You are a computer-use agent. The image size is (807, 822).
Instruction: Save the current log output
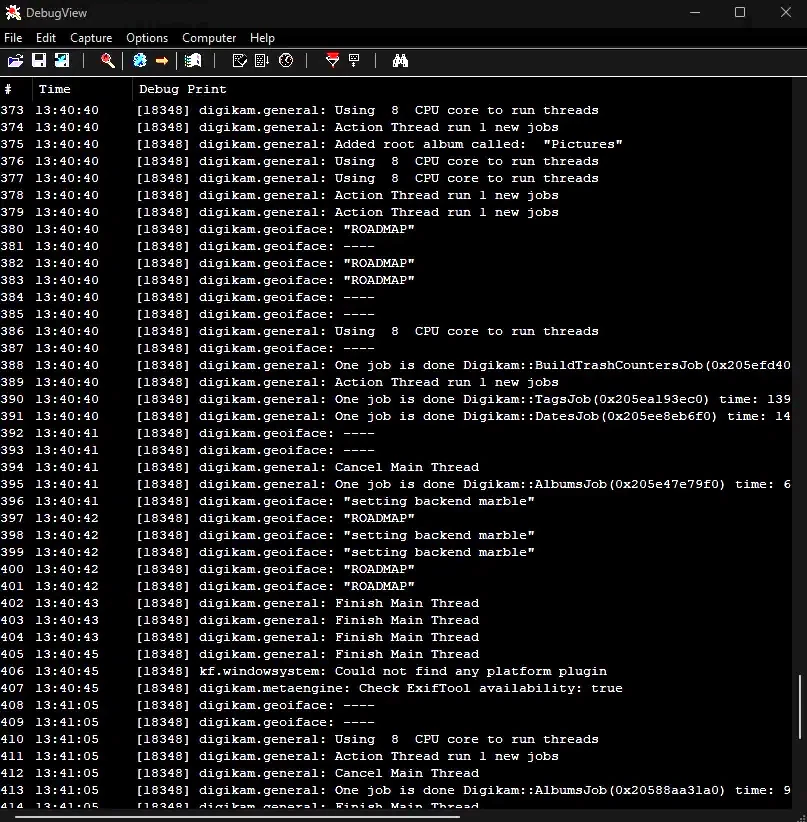(39, 60)
